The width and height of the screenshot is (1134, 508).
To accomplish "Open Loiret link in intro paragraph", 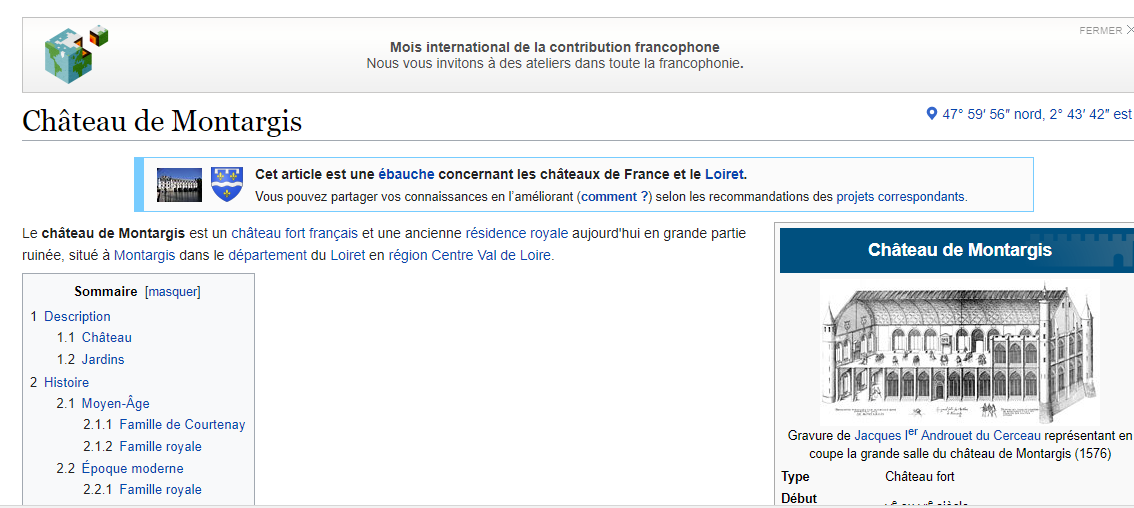I will click(x=348, y=255).
